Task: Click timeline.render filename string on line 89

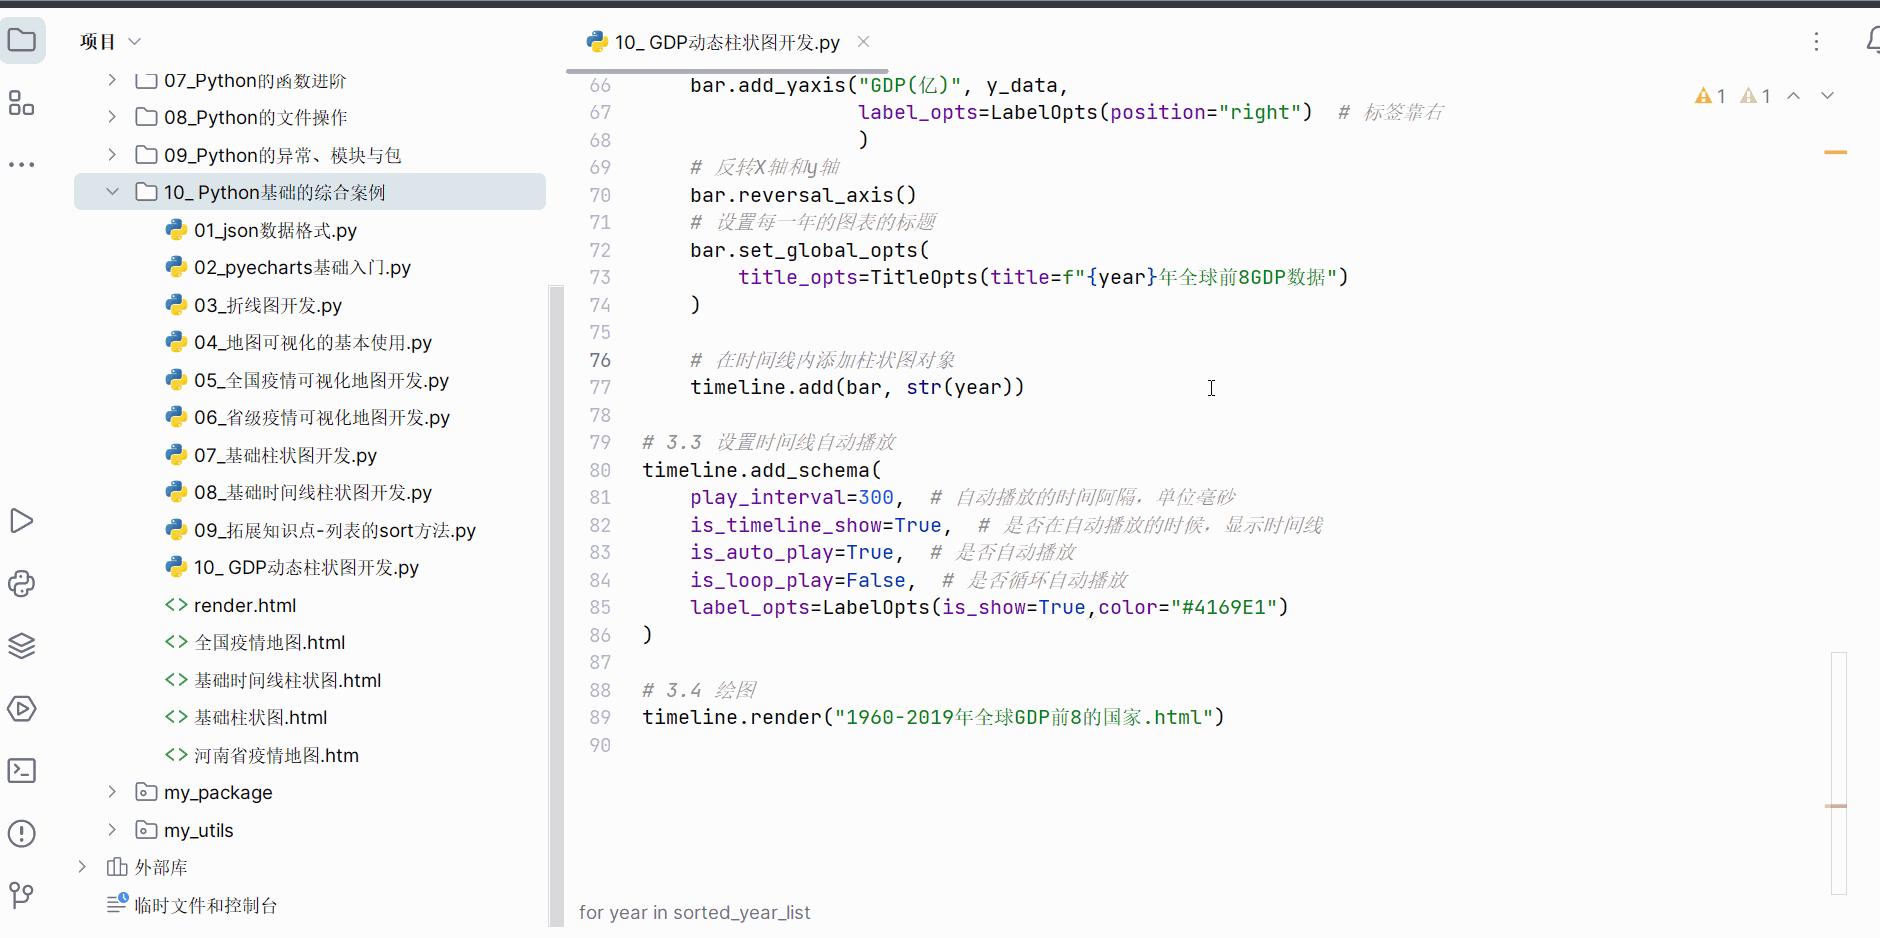Action: 1024,717
